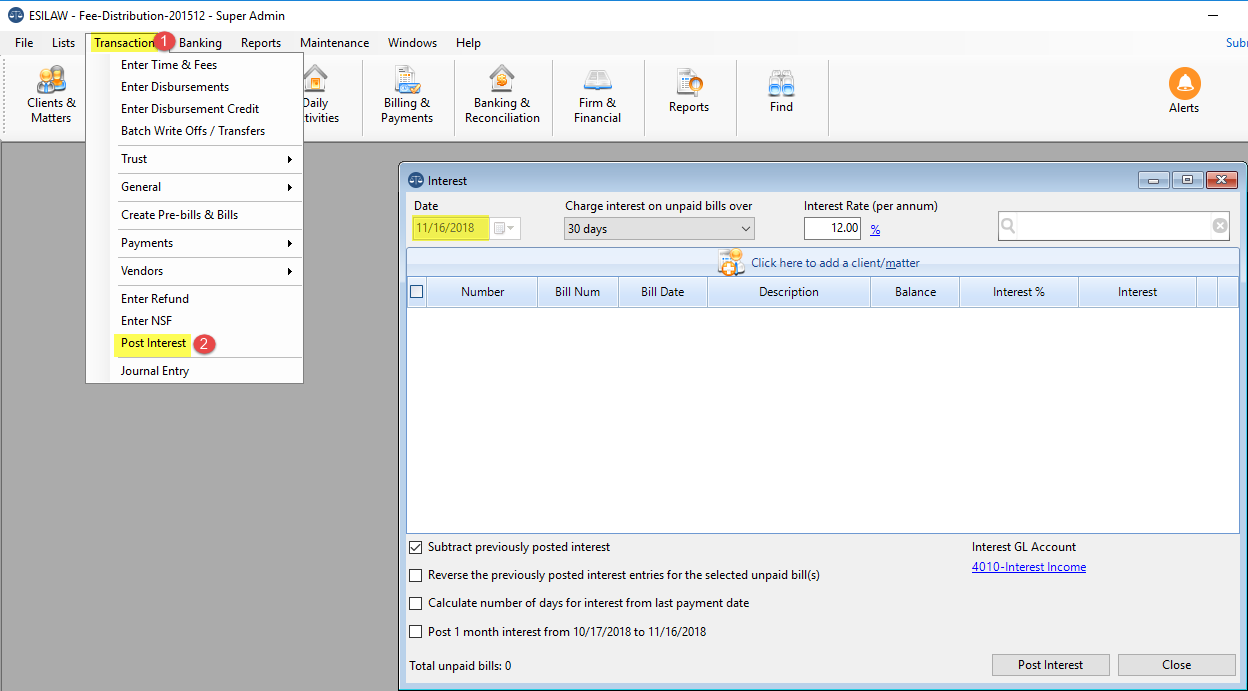Image resolution: width=1248 pixels, height=691 pixels.
Task: Click the magnifier icon in the search box
Action: [x=1008, y=226]
